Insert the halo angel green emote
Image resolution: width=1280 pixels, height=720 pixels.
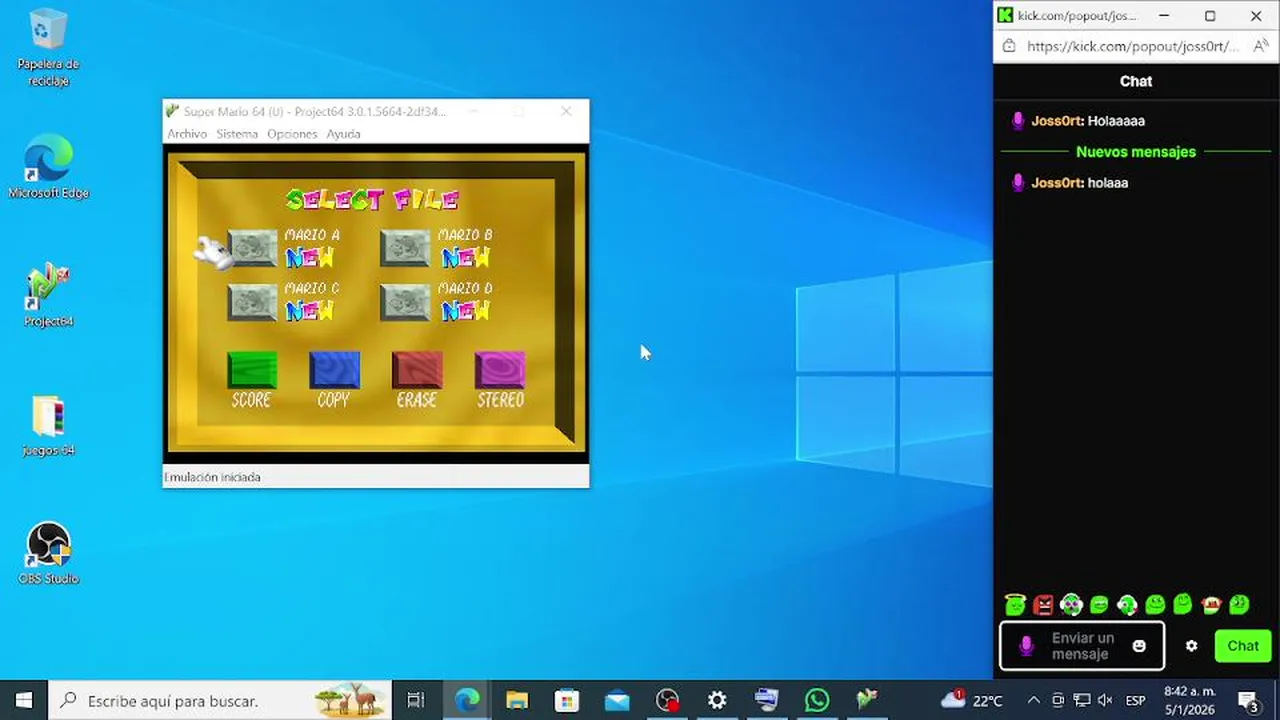tap(1016, 604)
